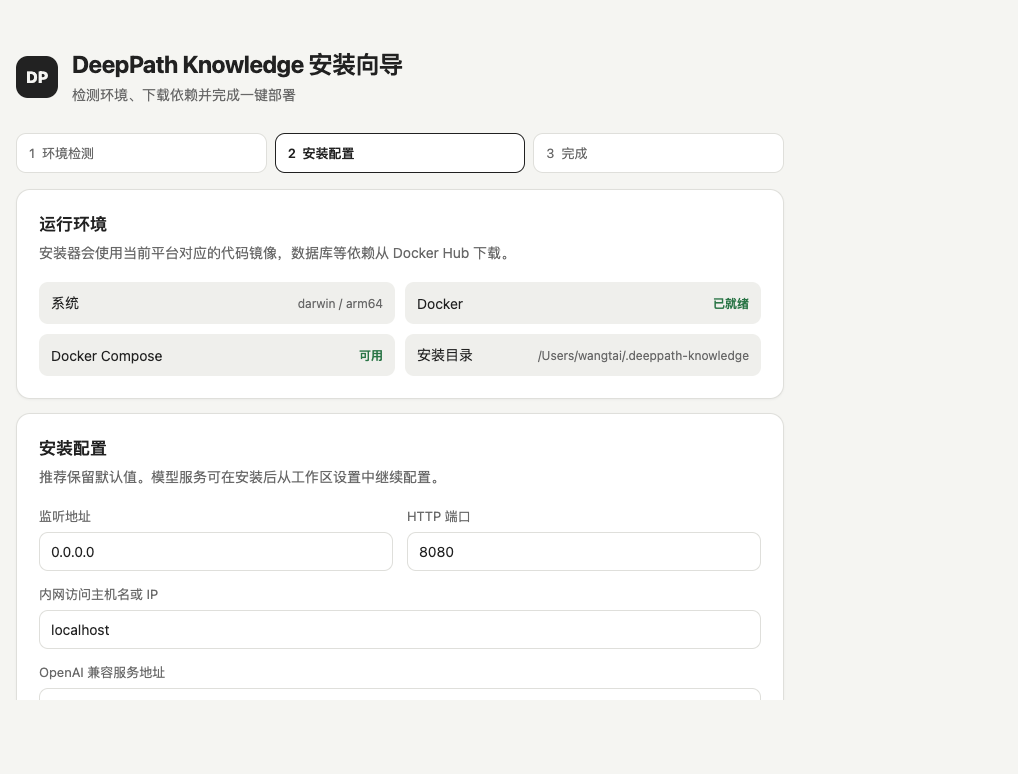
Task: Click the 监听地址 label
Action: point(65,517)
